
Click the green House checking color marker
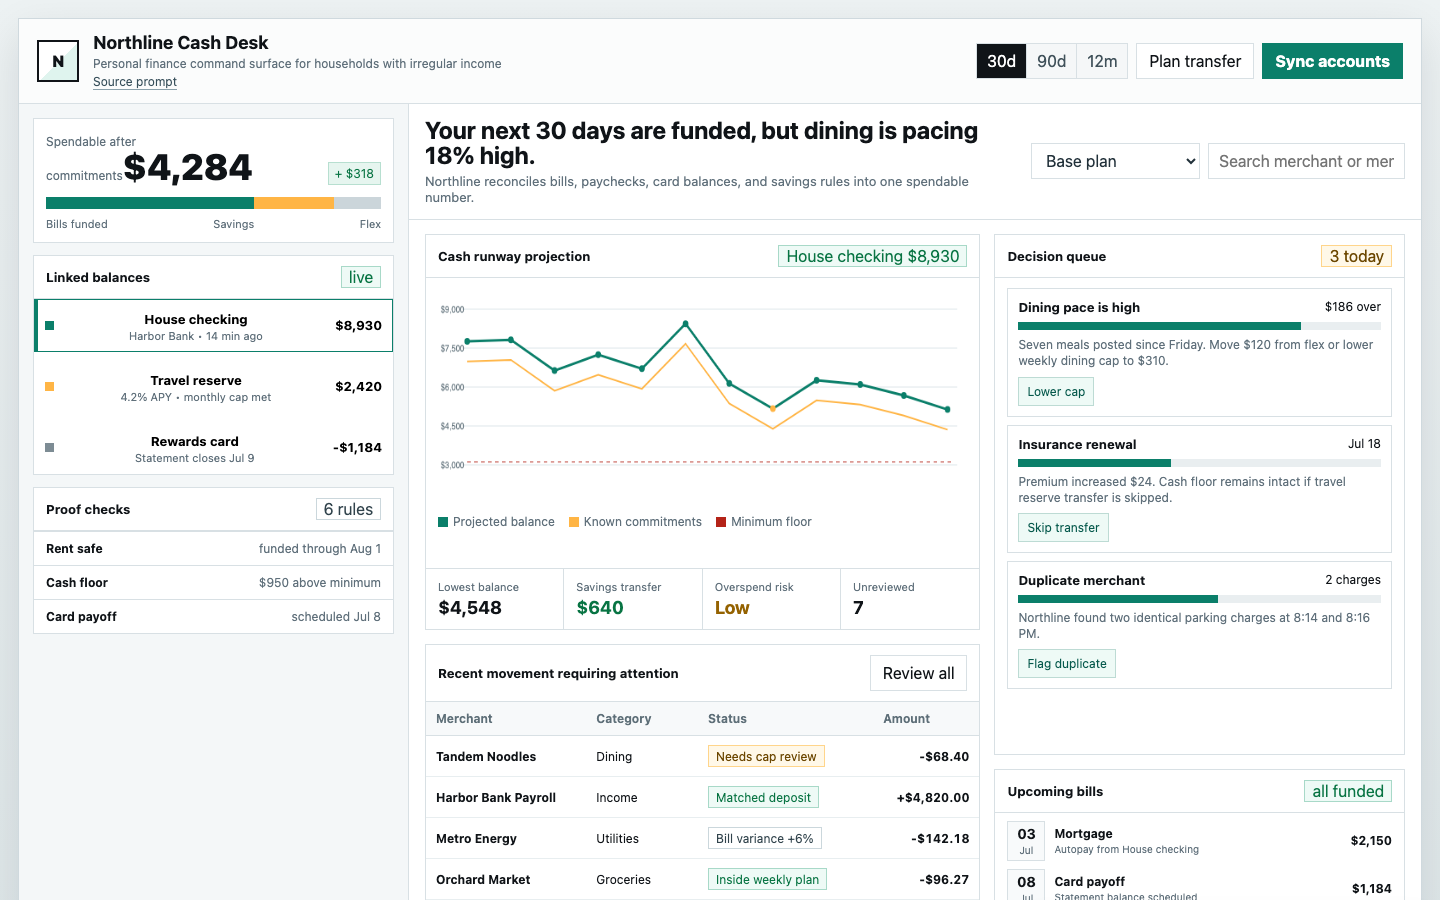50,326
